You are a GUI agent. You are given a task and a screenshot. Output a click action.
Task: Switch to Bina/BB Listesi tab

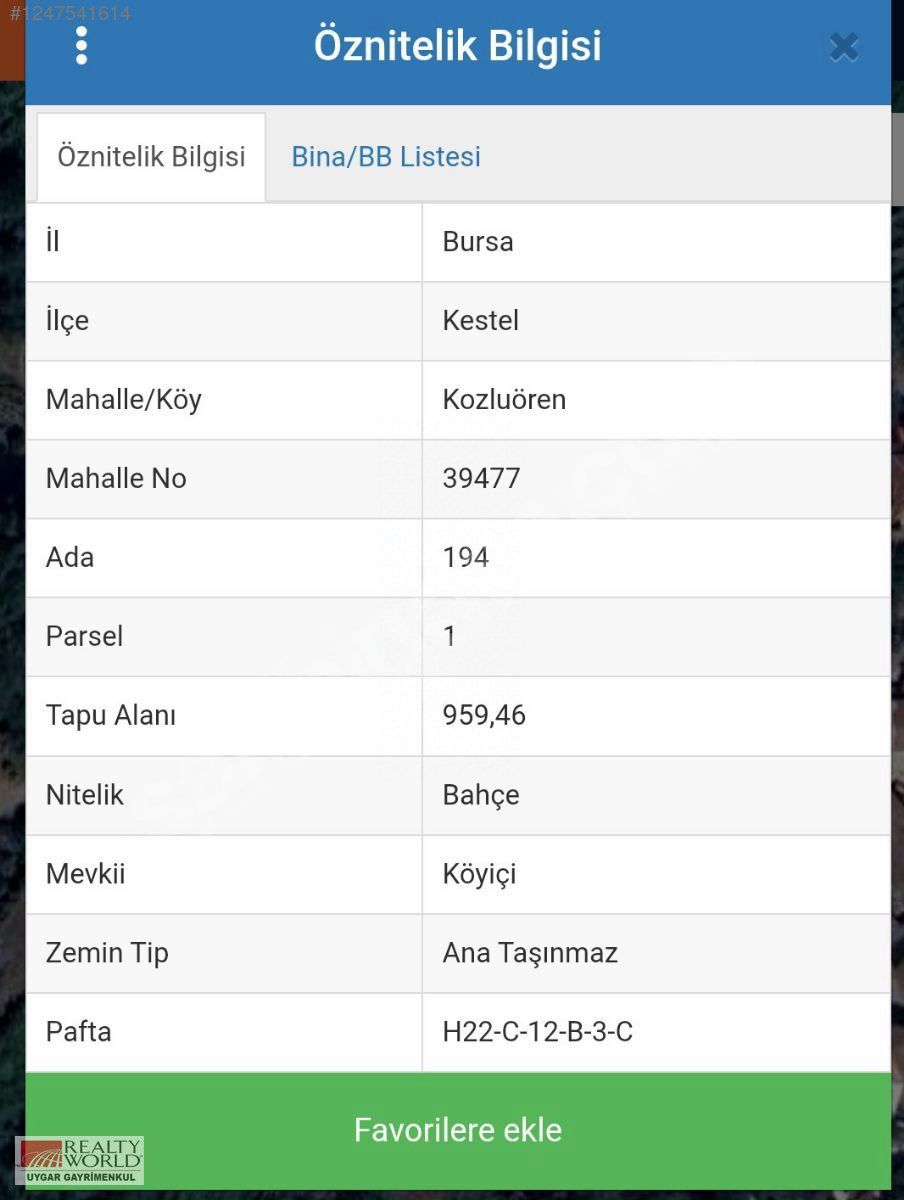coord(386,157)
